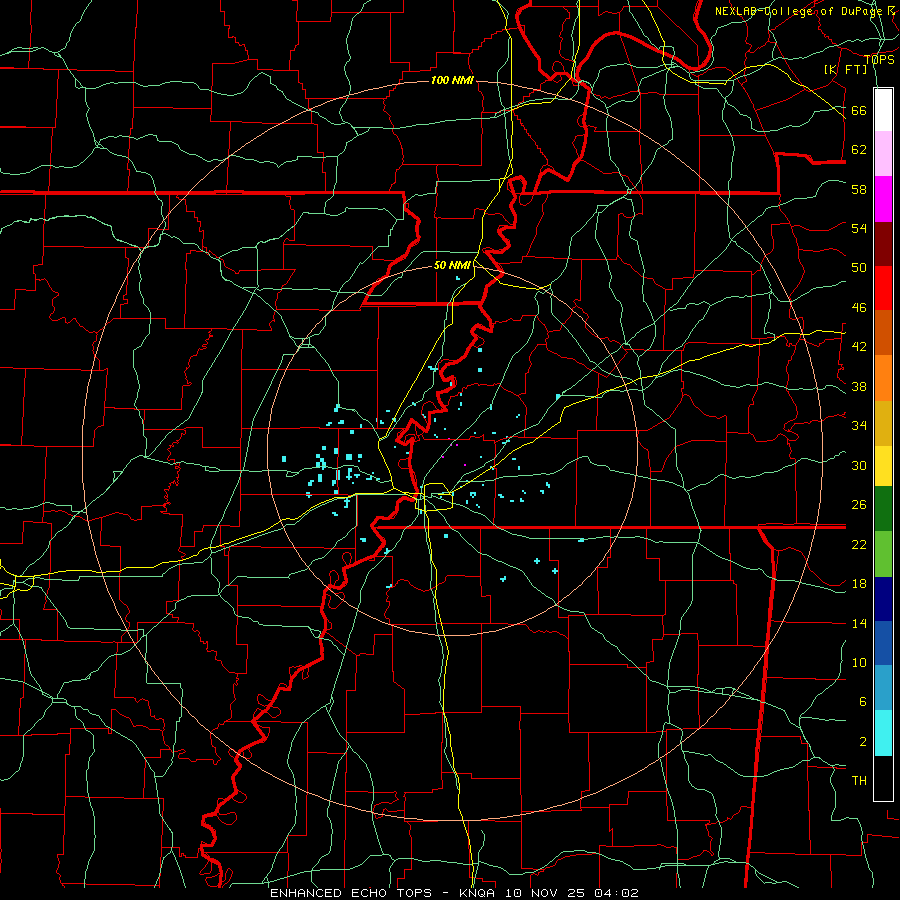
Task: Click the "KNQA" station identifier
Action: (x=477, y=893)
